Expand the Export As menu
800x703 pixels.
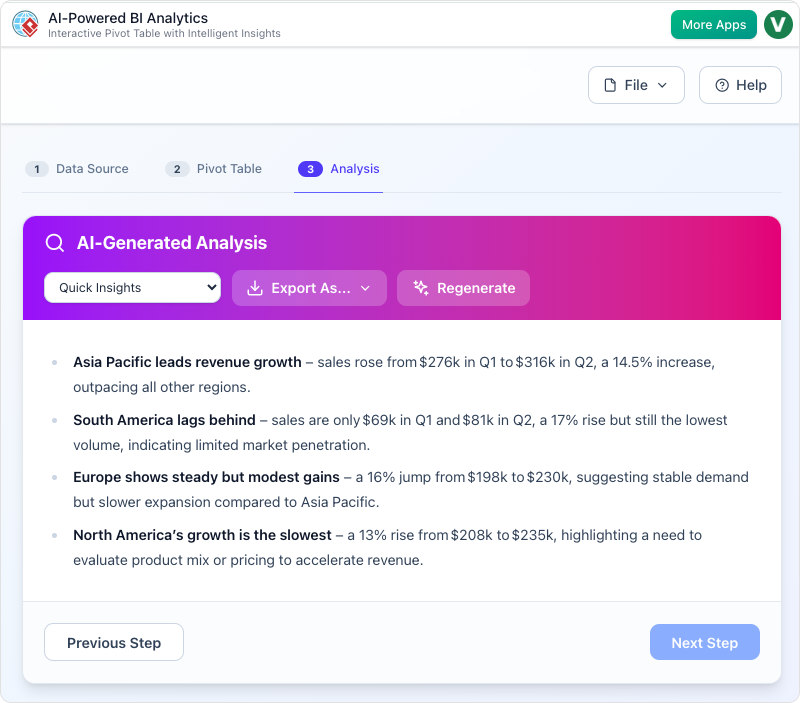coord(308,288)
